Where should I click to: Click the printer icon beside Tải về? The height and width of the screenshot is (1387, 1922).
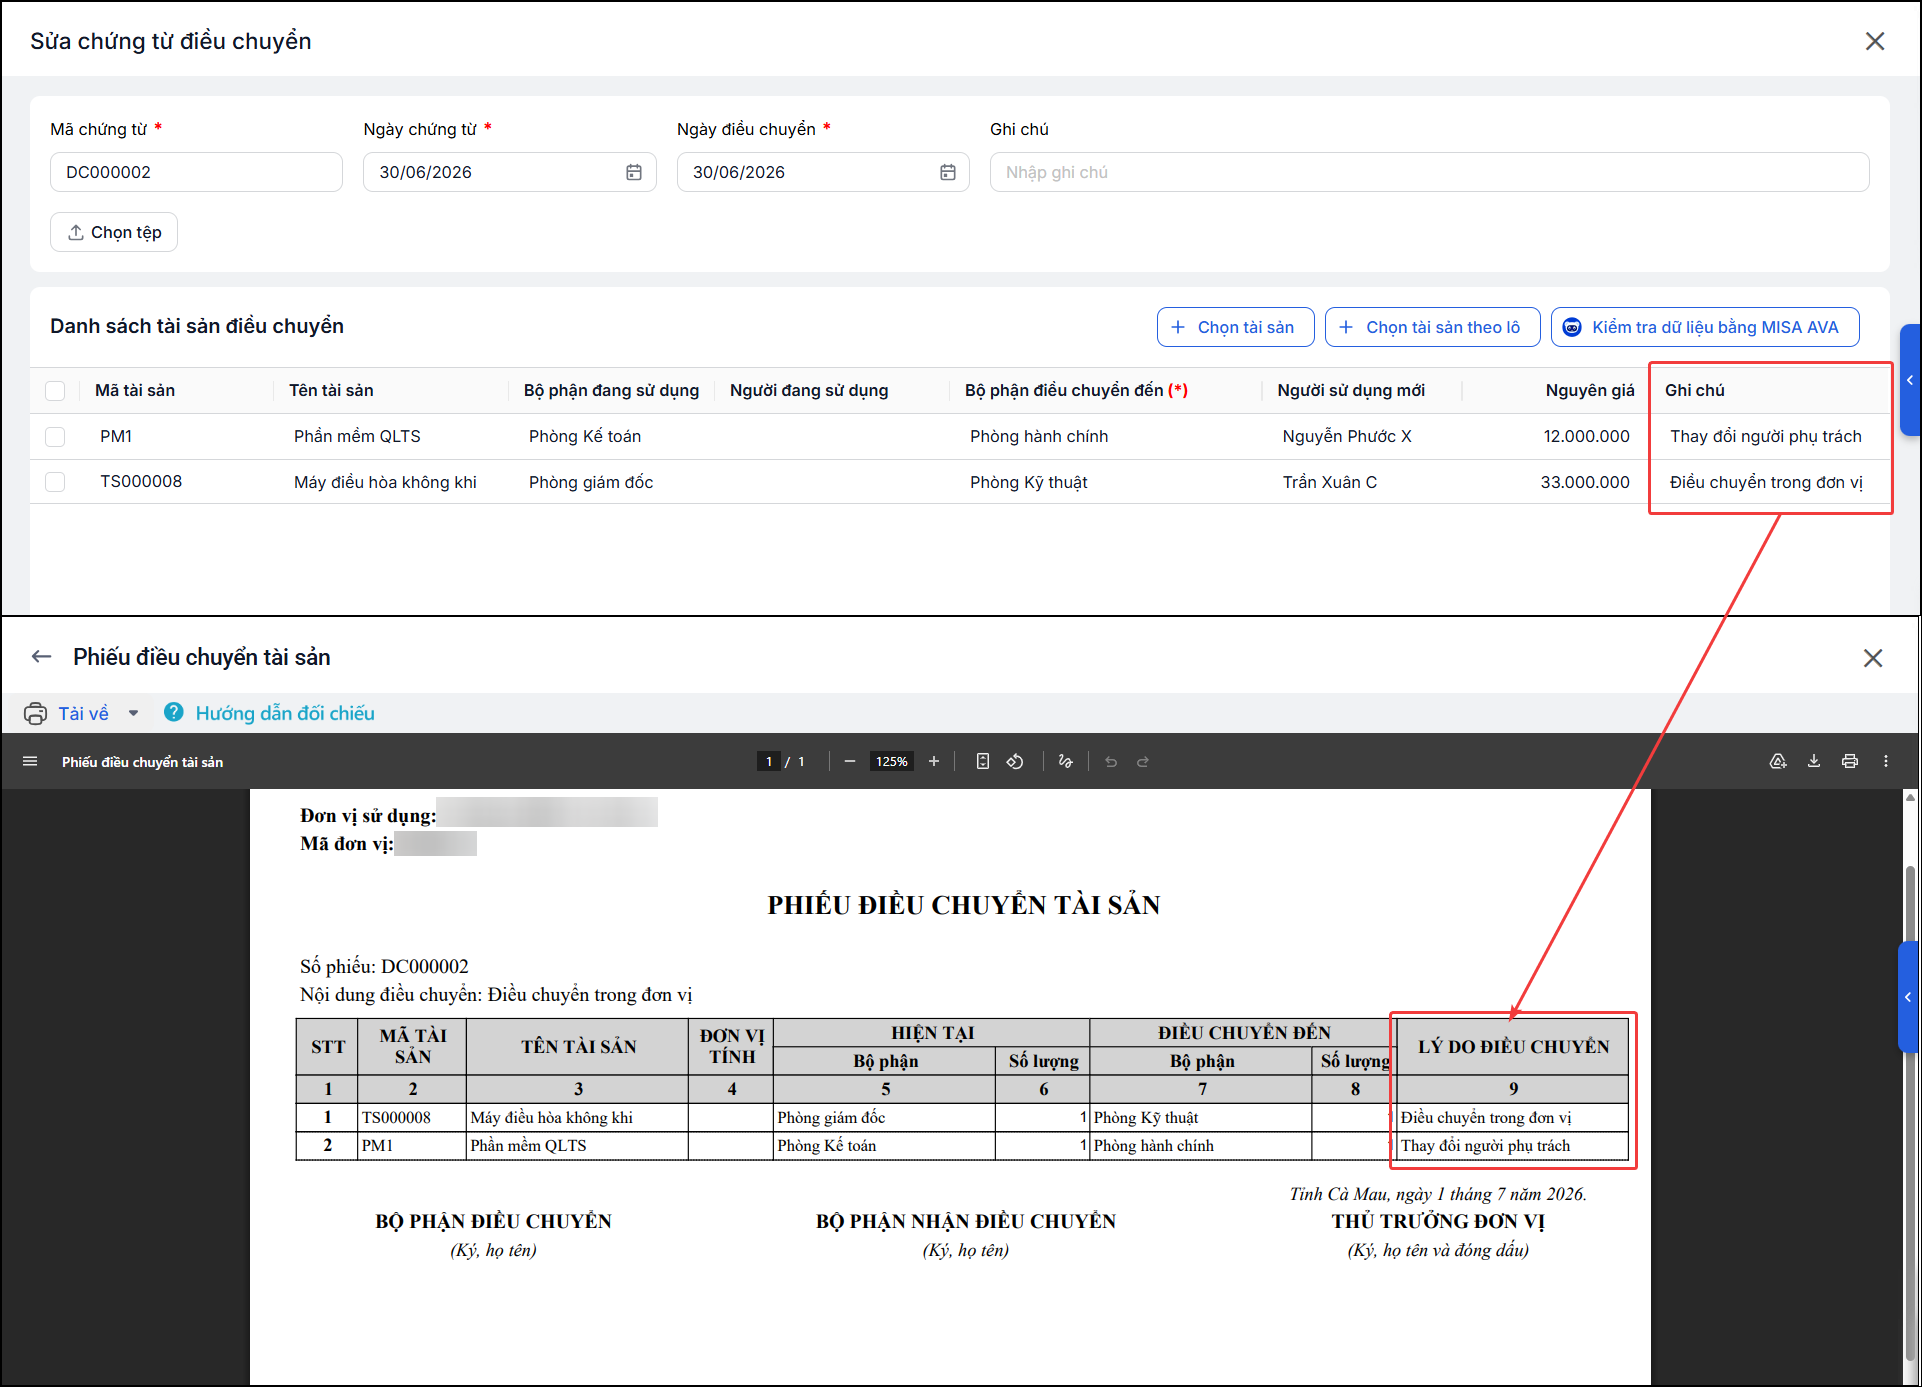[35, 713]
